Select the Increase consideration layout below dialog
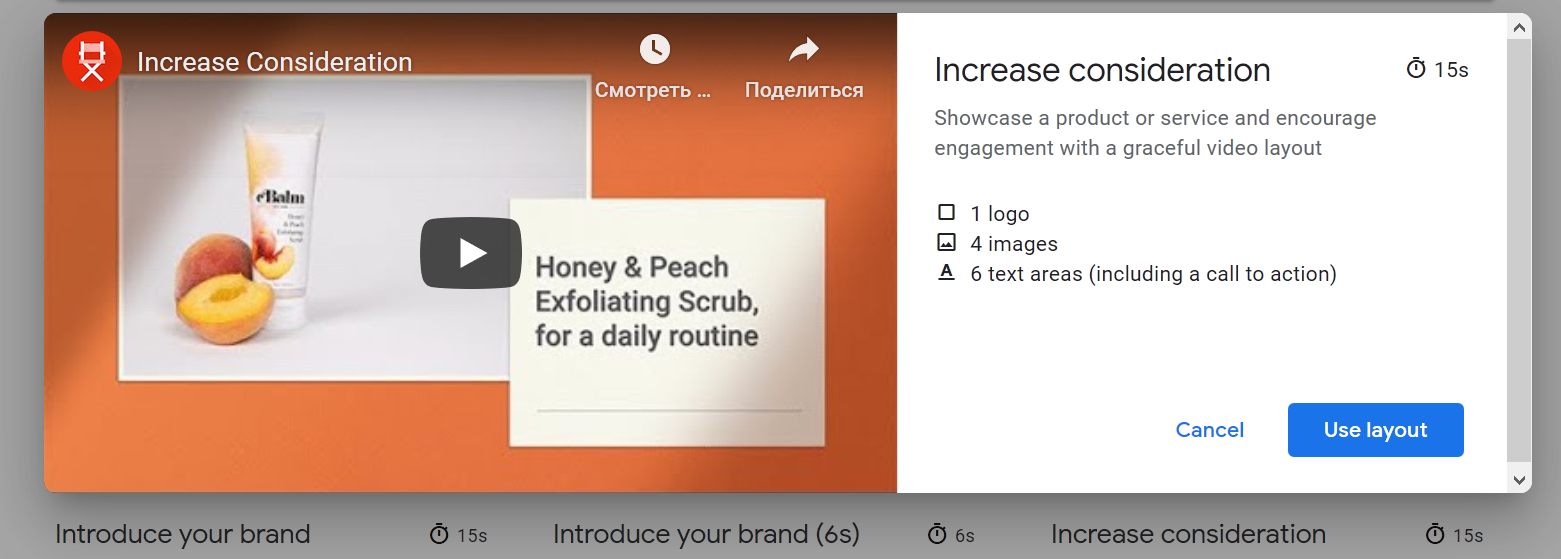 coord(1188,534)
